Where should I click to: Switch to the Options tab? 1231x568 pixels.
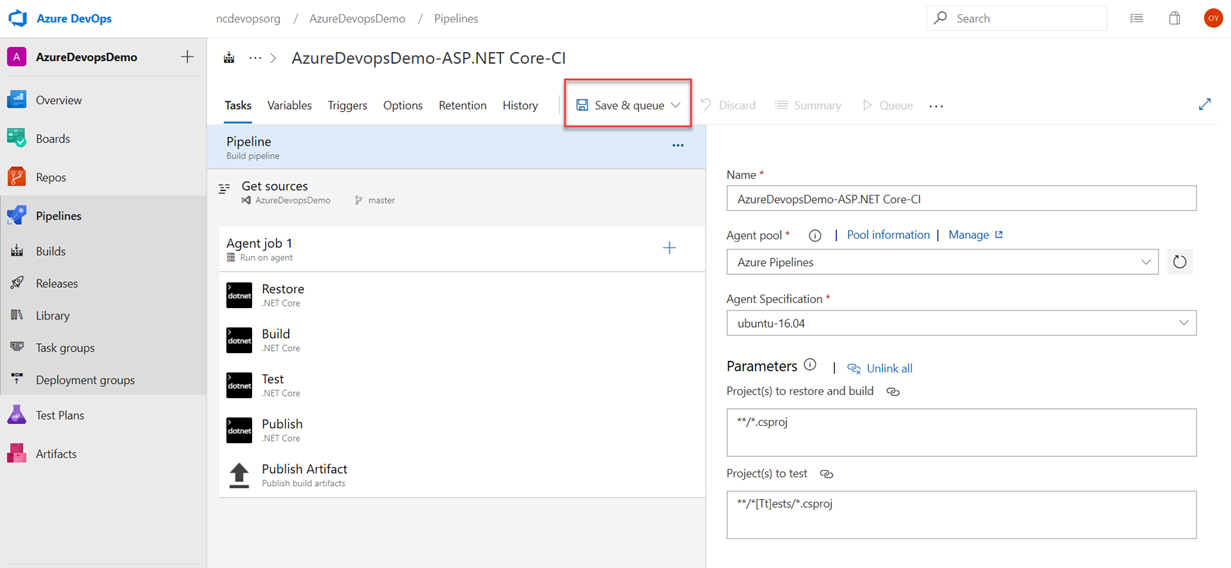[403, 105]
